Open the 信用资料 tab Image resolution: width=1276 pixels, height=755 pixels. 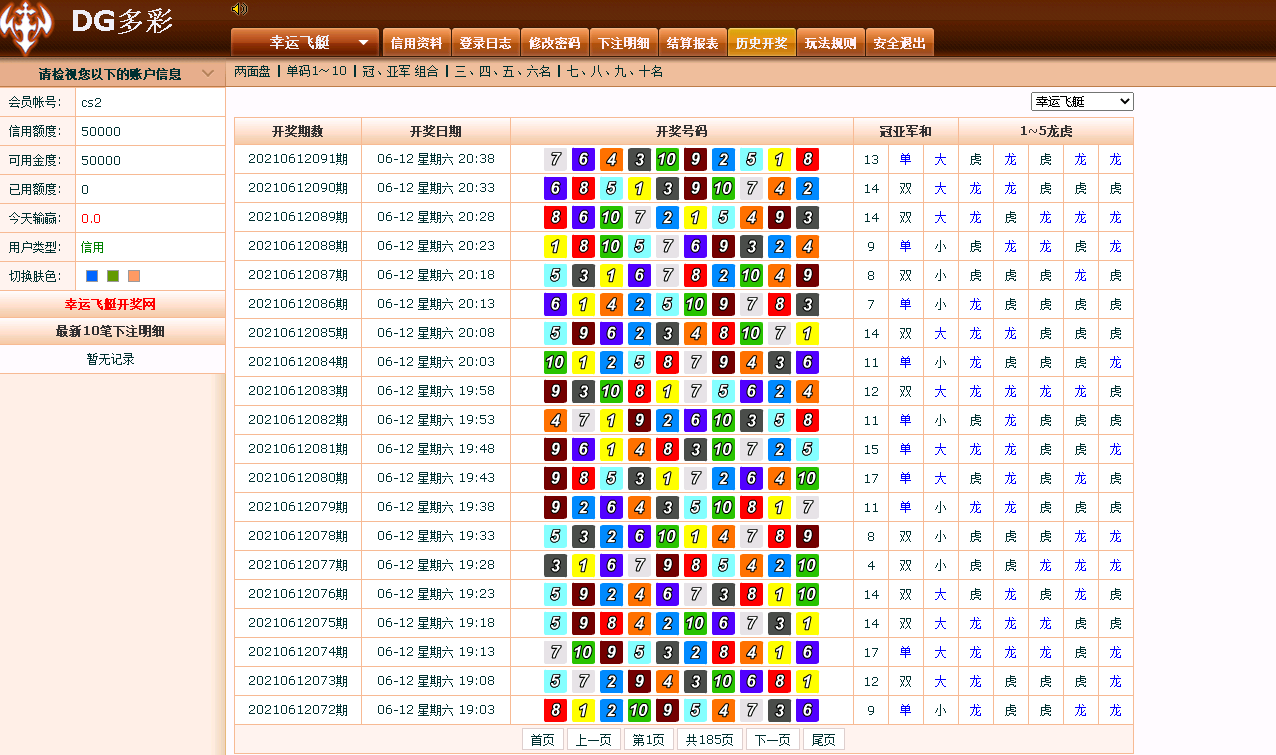(x=416, y=43)
